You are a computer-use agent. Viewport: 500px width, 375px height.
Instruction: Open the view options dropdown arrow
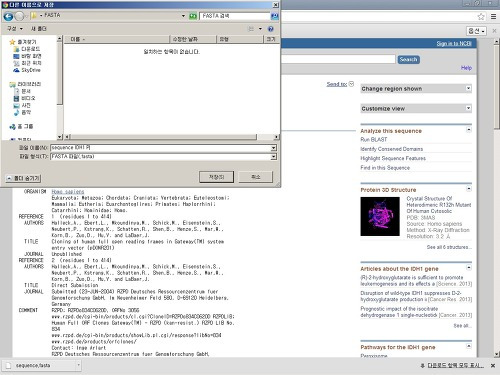(x=260, y=29)
